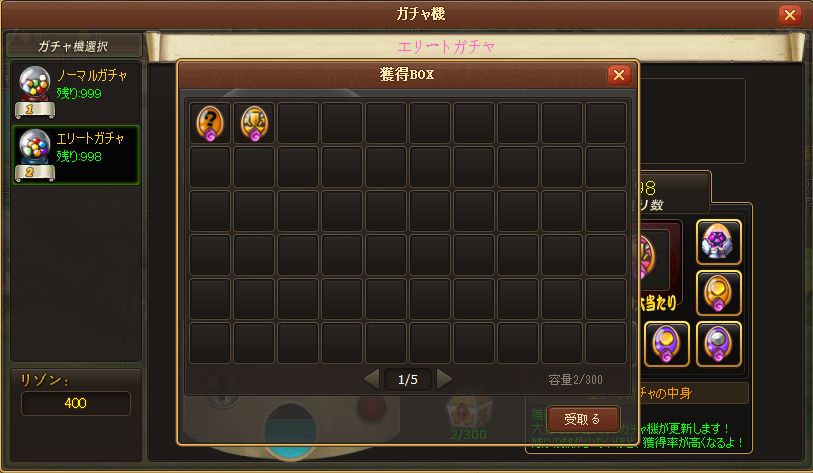Click the リソン amount field showing 400
The image size is (813, 473).
76,403
